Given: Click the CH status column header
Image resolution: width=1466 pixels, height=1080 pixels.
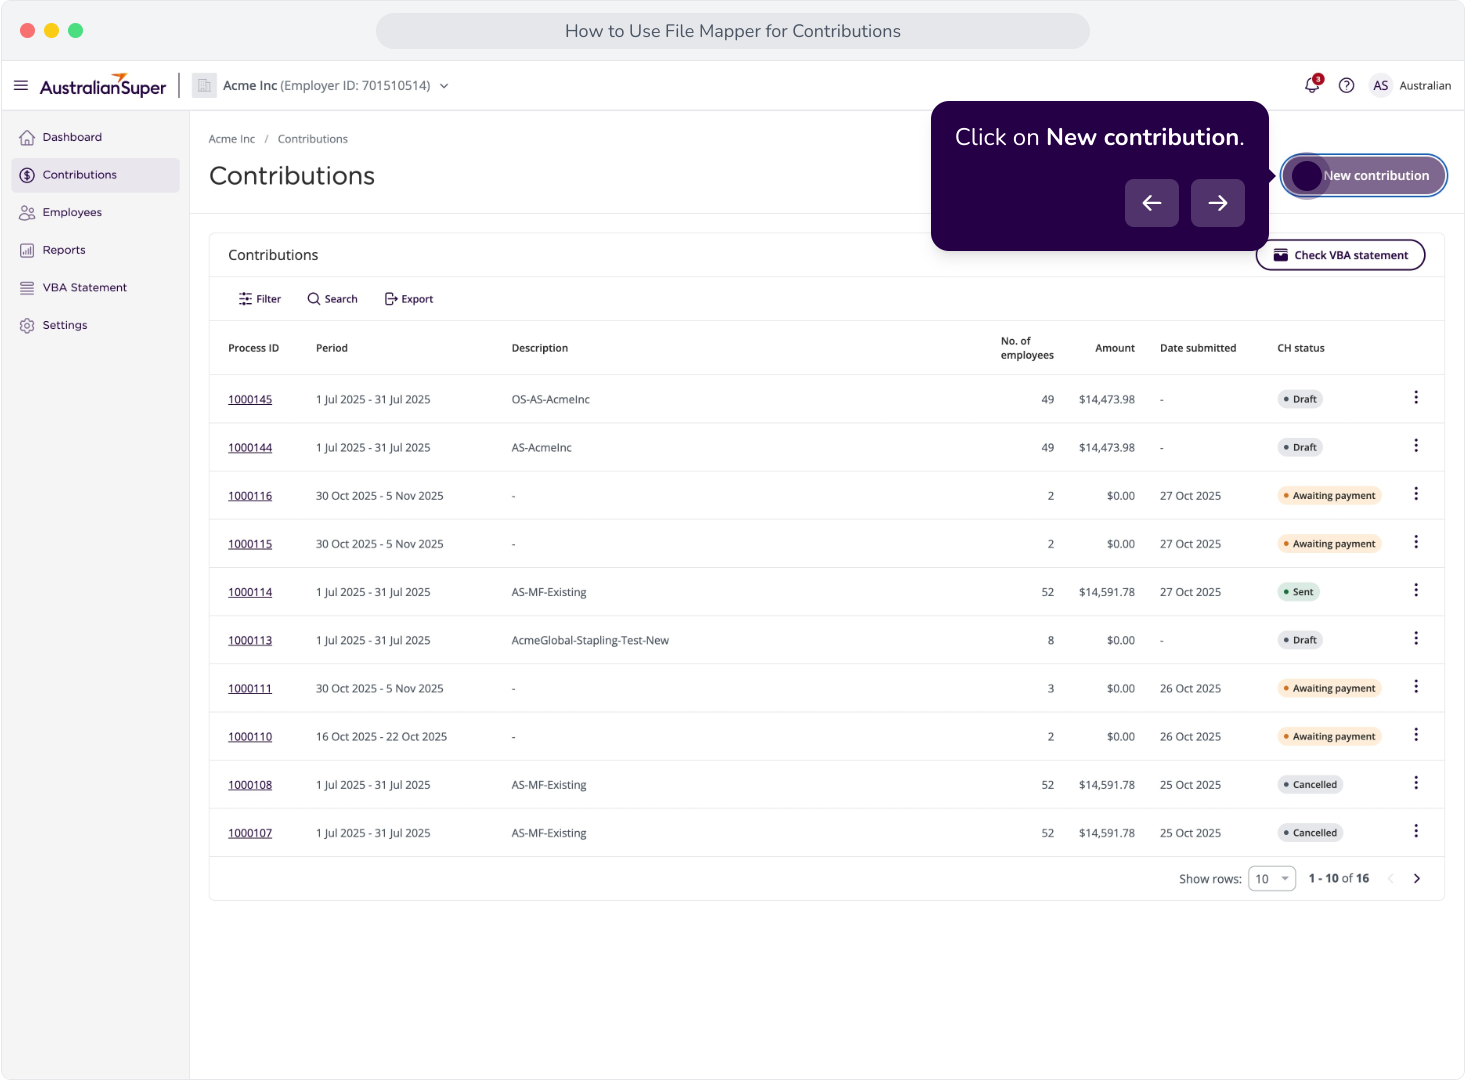Looking at the screenshot, I should (x=1301, y=348).
